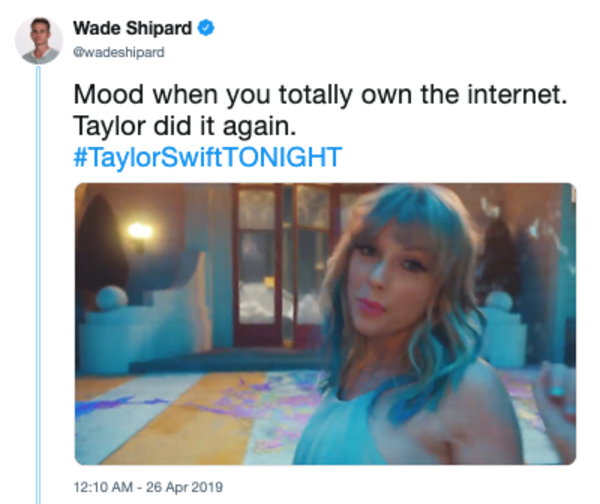
Task: Click the turquoise ring on the hand
Action: pyautogui.click(x=556, y=391)
